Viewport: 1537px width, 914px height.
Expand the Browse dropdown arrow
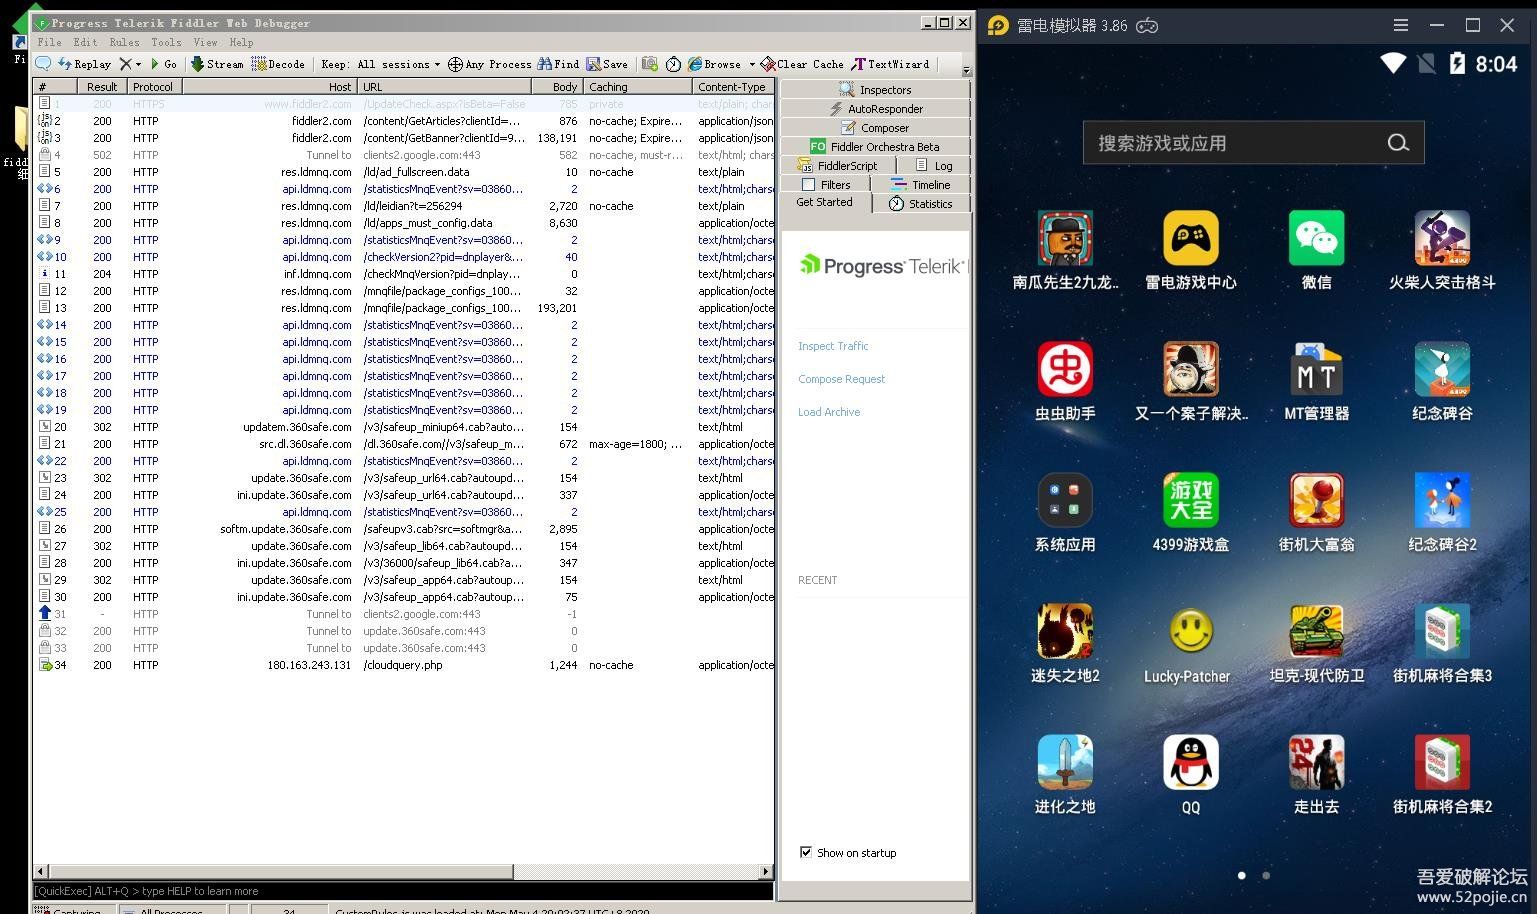pos(752,64)
